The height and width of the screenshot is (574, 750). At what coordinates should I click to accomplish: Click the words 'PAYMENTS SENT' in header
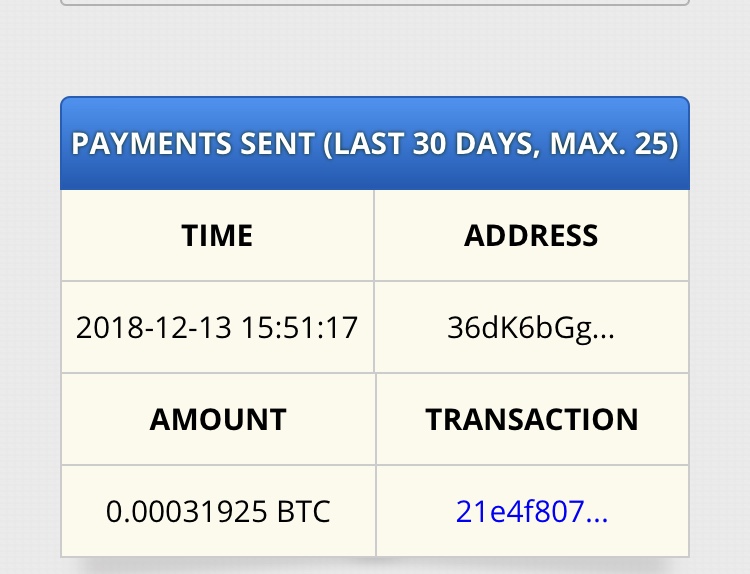(x=193, y=143)
